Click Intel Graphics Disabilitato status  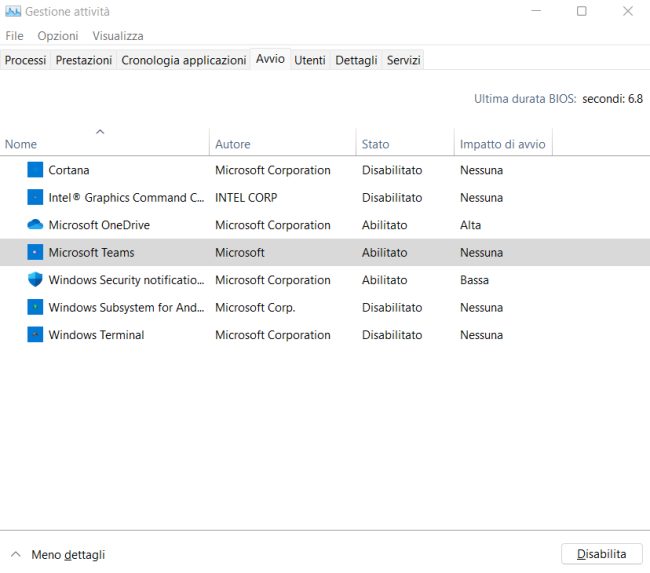click(x=392, y=197)
